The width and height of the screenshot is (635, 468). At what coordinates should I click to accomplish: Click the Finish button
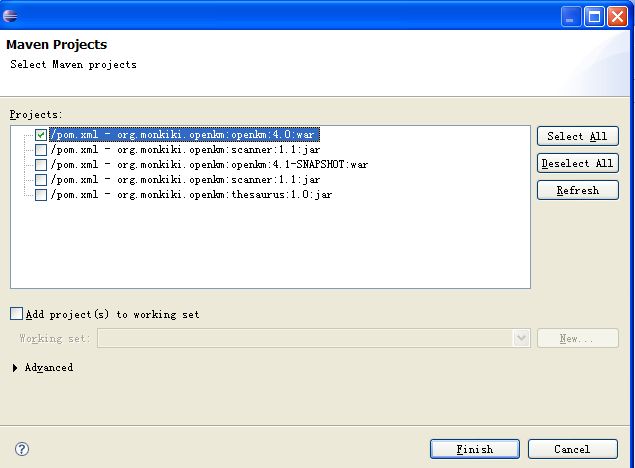tap(475, 449)
